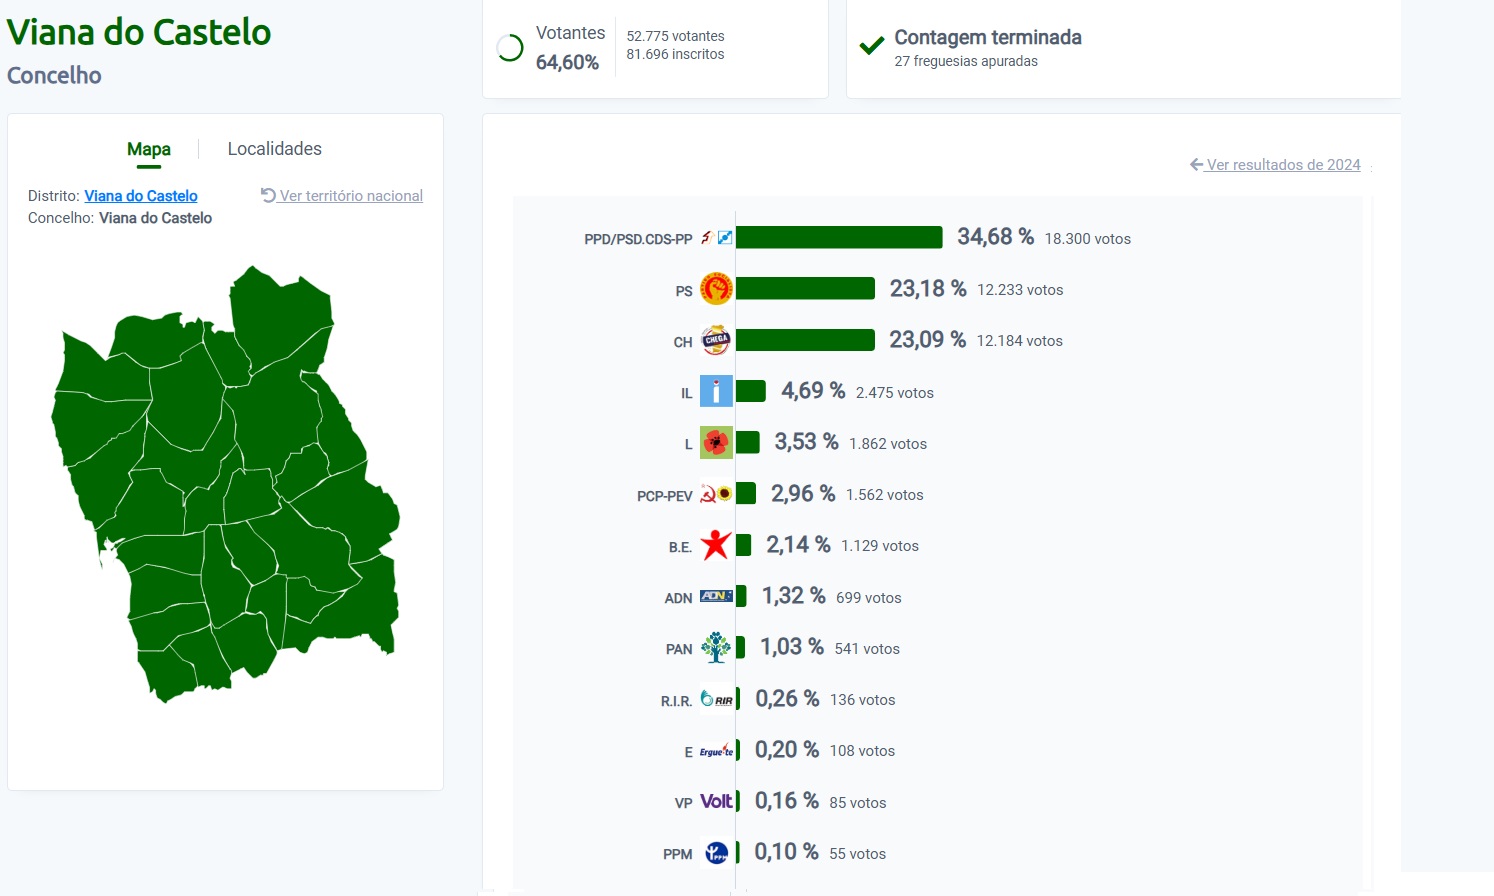Click the Iniciativa Liberal blue logo

[x=716, y=391]
